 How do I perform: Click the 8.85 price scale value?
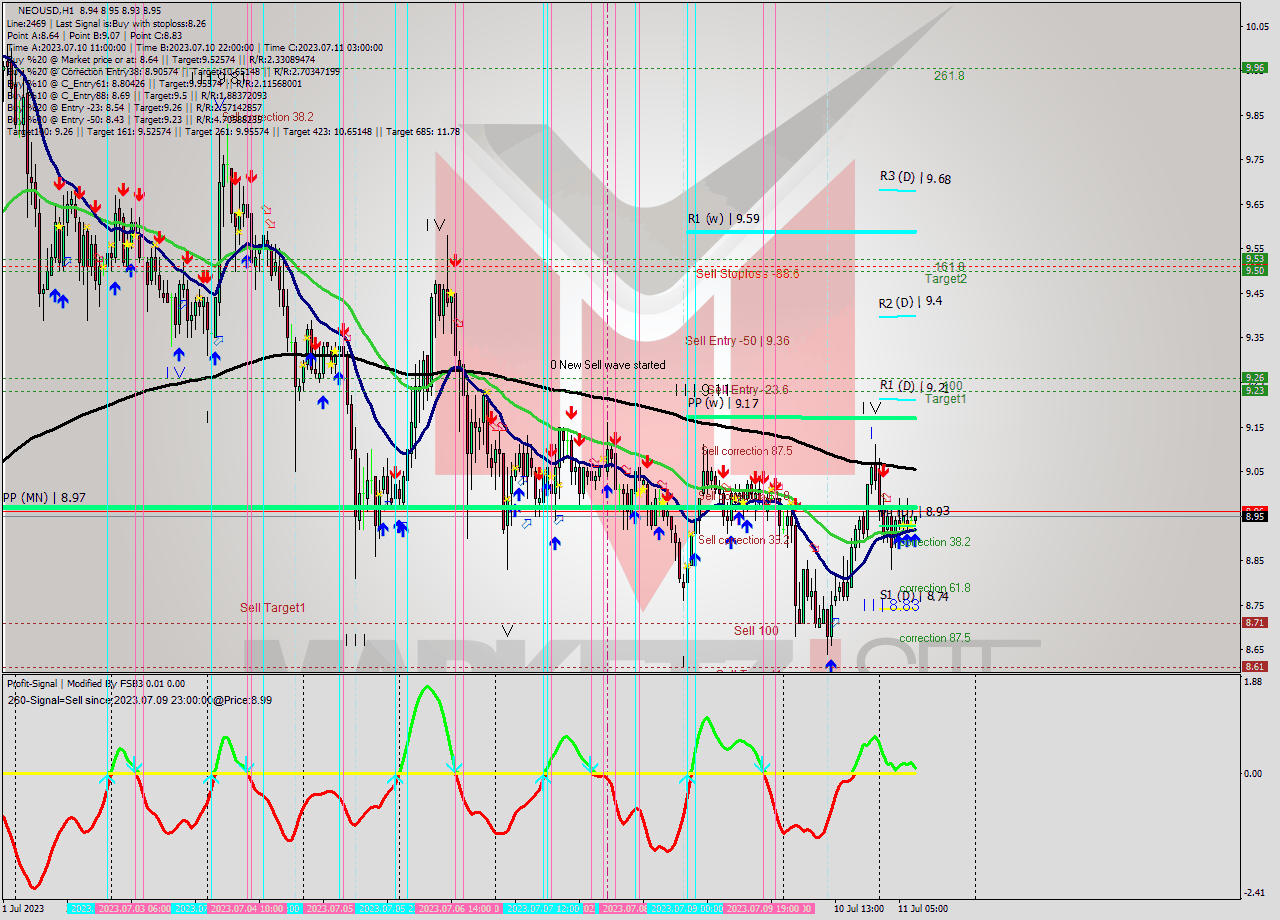1256,560
